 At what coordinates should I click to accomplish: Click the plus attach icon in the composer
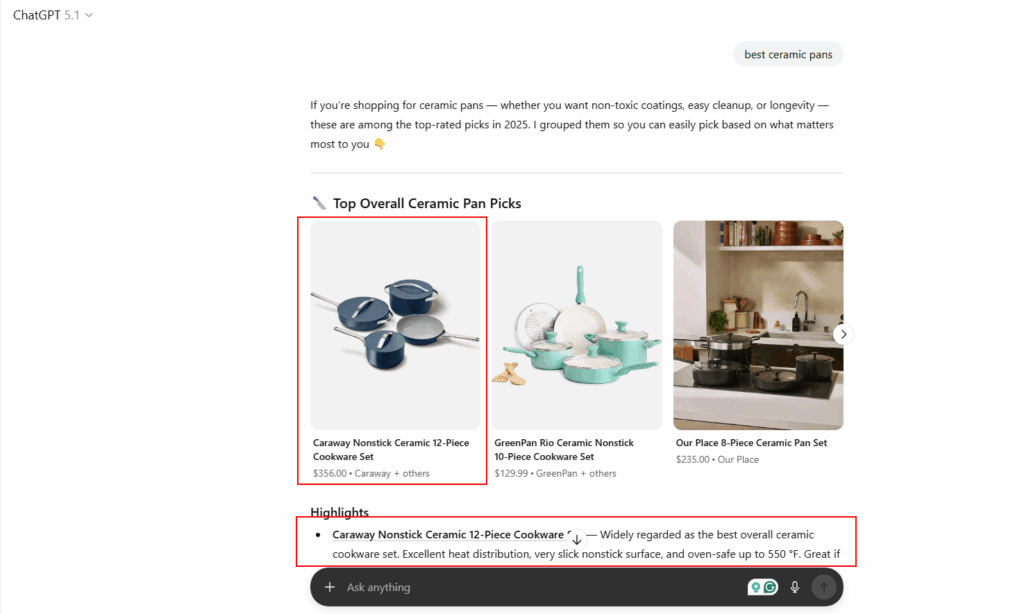pos(330,587)
